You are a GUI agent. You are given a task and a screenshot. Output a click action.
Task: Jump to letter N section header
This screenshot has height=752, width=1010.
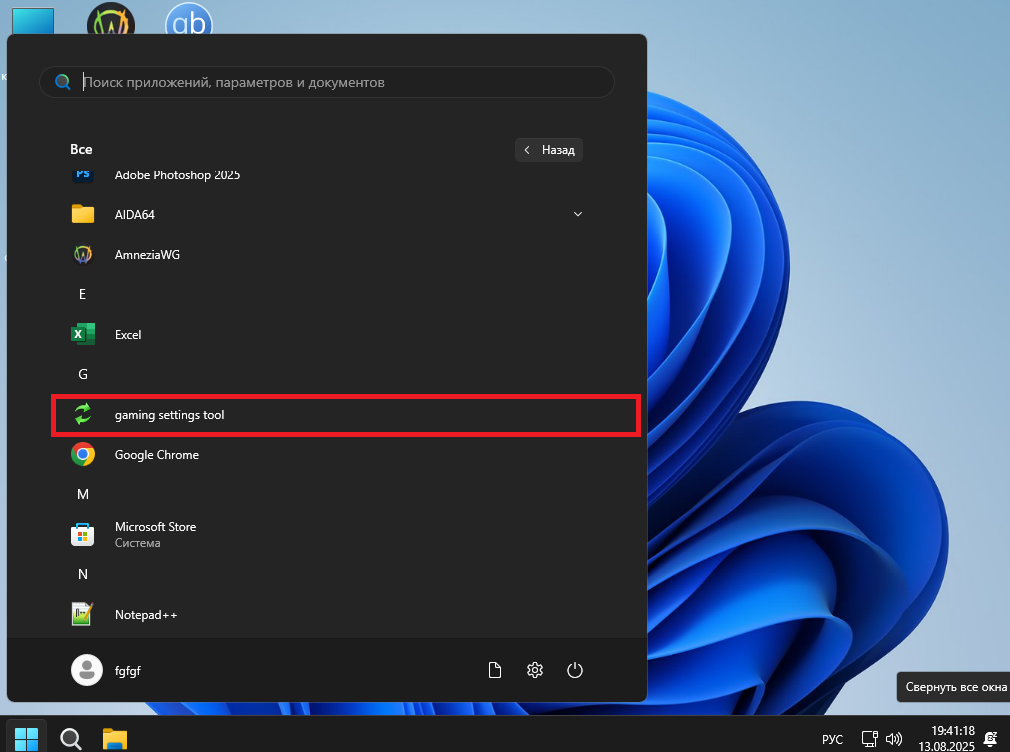click(82, 574)
